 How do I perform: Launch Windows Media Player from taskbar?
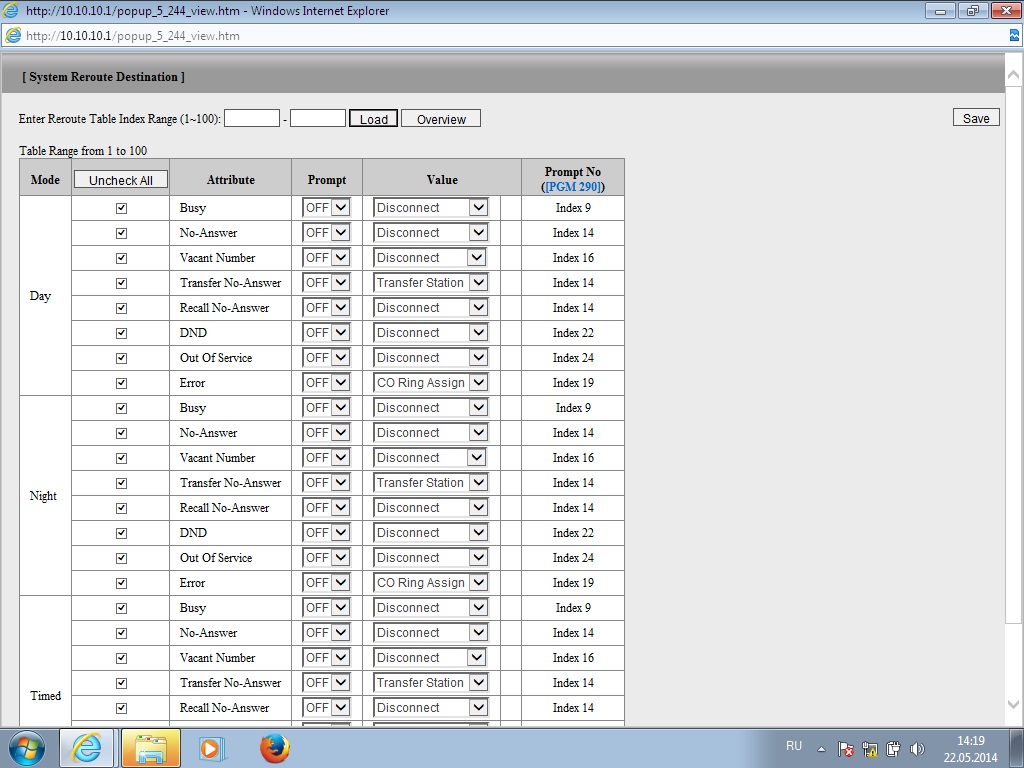(211, 748)
